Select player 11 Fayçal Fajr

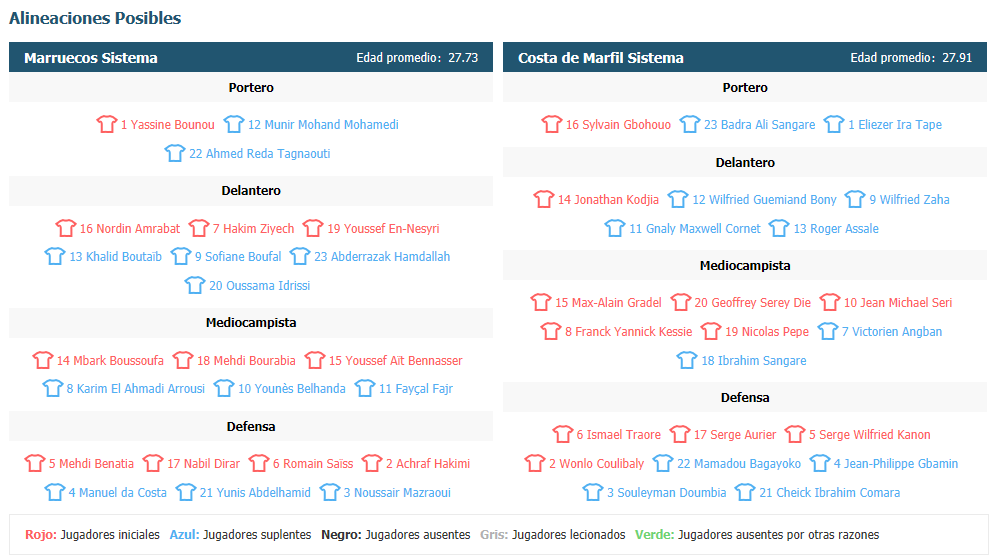pos(416,389)
